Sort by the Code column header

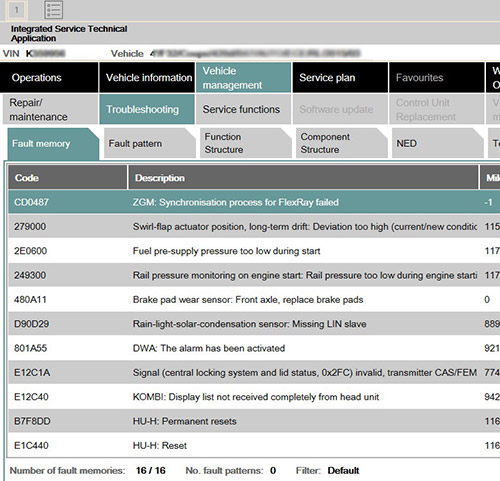pos(68,178)
